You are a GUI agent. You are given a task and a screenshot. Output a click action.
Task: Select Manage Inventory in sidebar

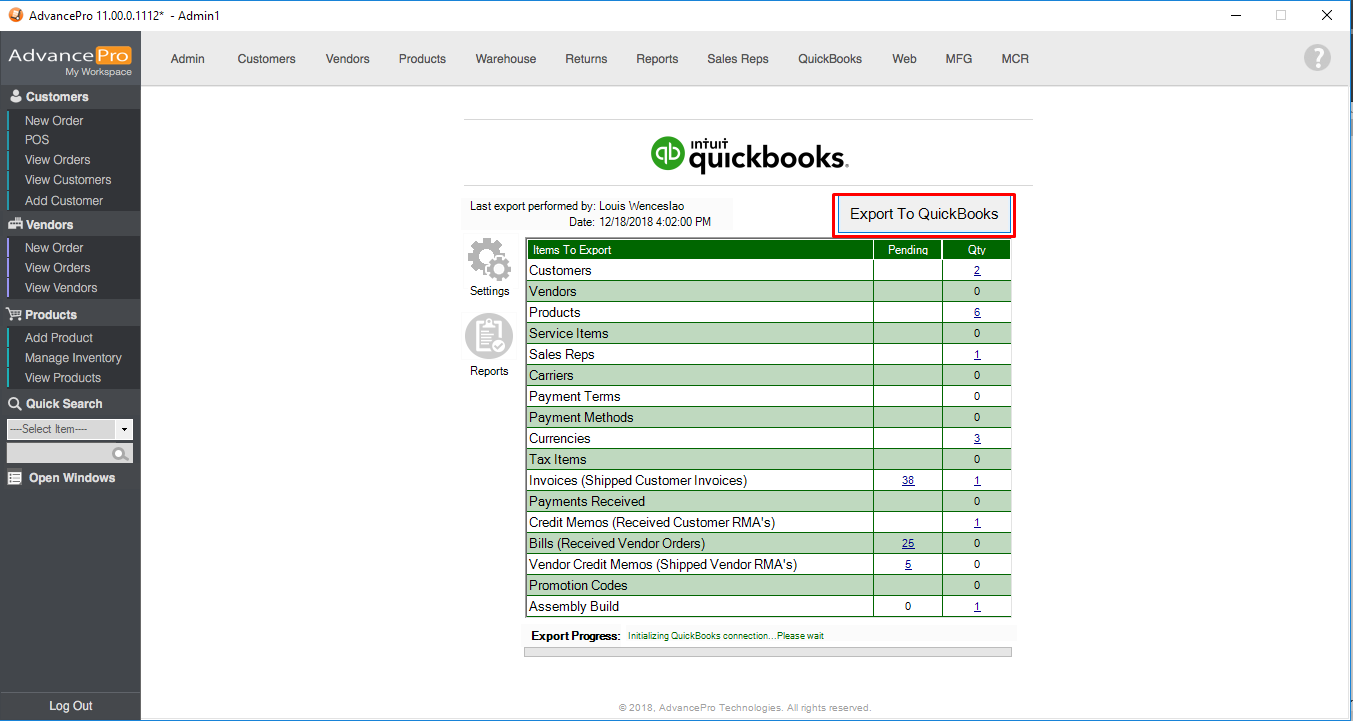(x=73, y=358)
